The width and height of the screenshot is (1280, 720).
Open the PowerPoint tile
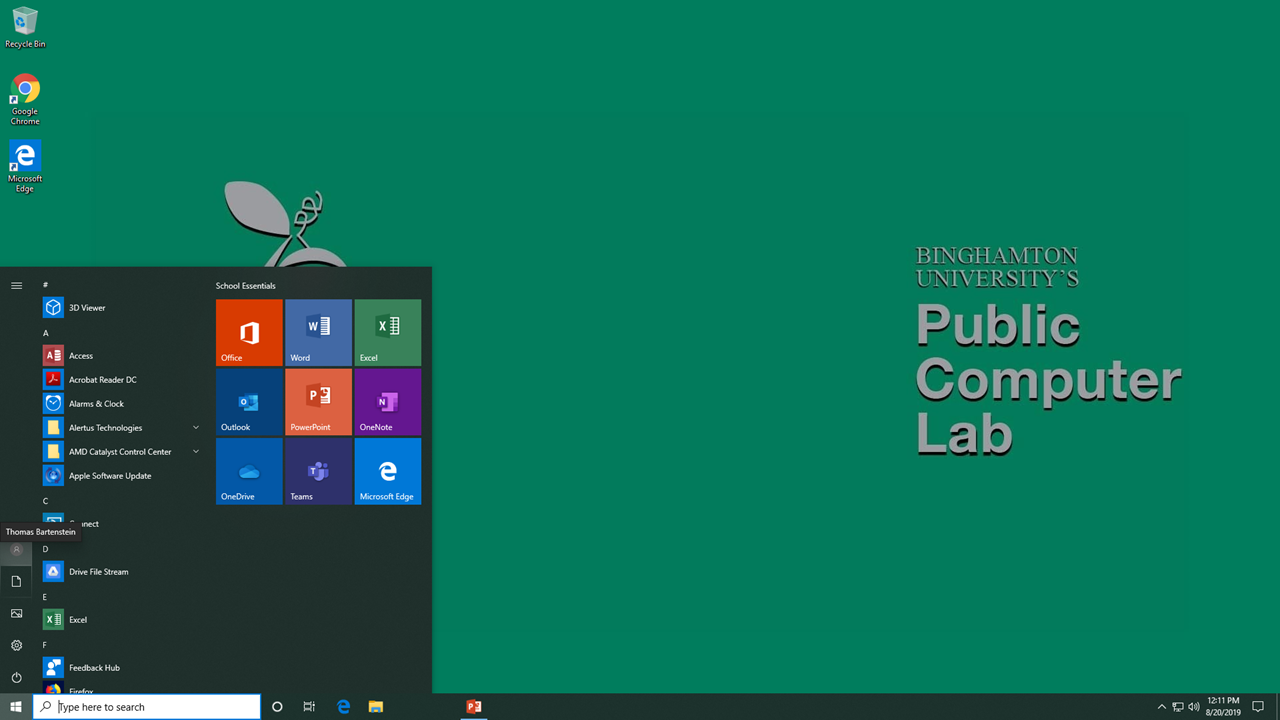point(318,401)
